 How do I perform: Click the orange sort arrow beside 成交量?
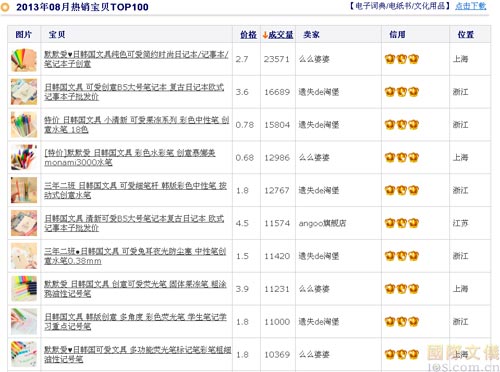pyautogui.click(x=265, y=34)
